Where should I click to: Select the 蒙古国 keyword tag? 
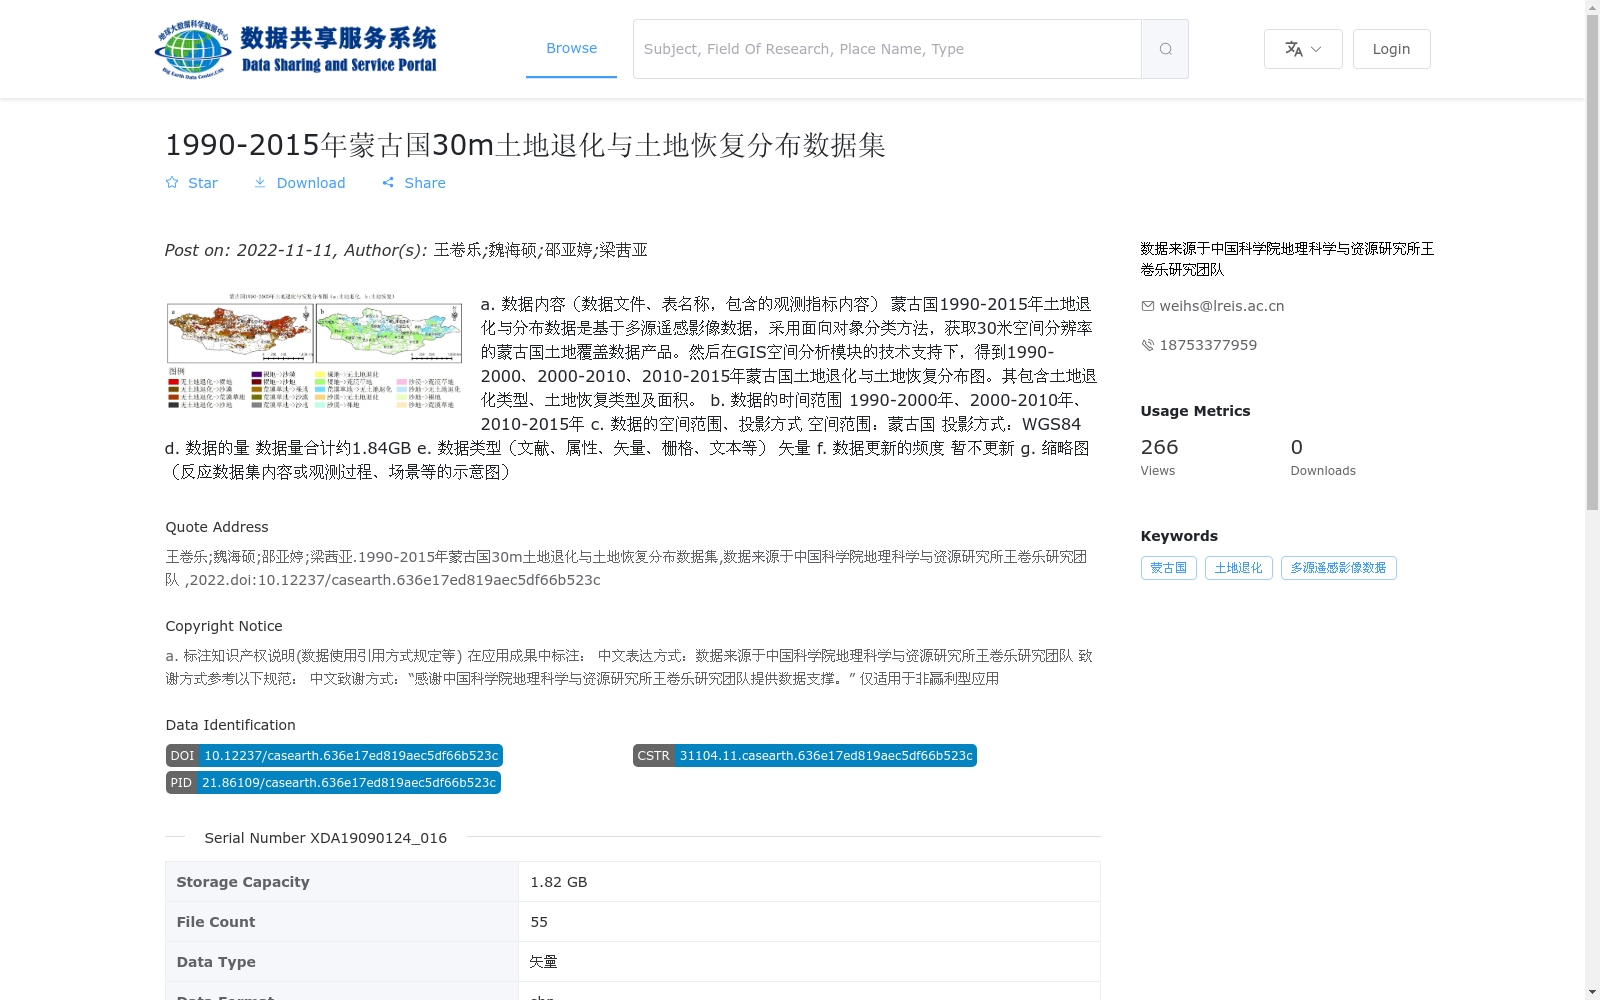[1168, 568]
